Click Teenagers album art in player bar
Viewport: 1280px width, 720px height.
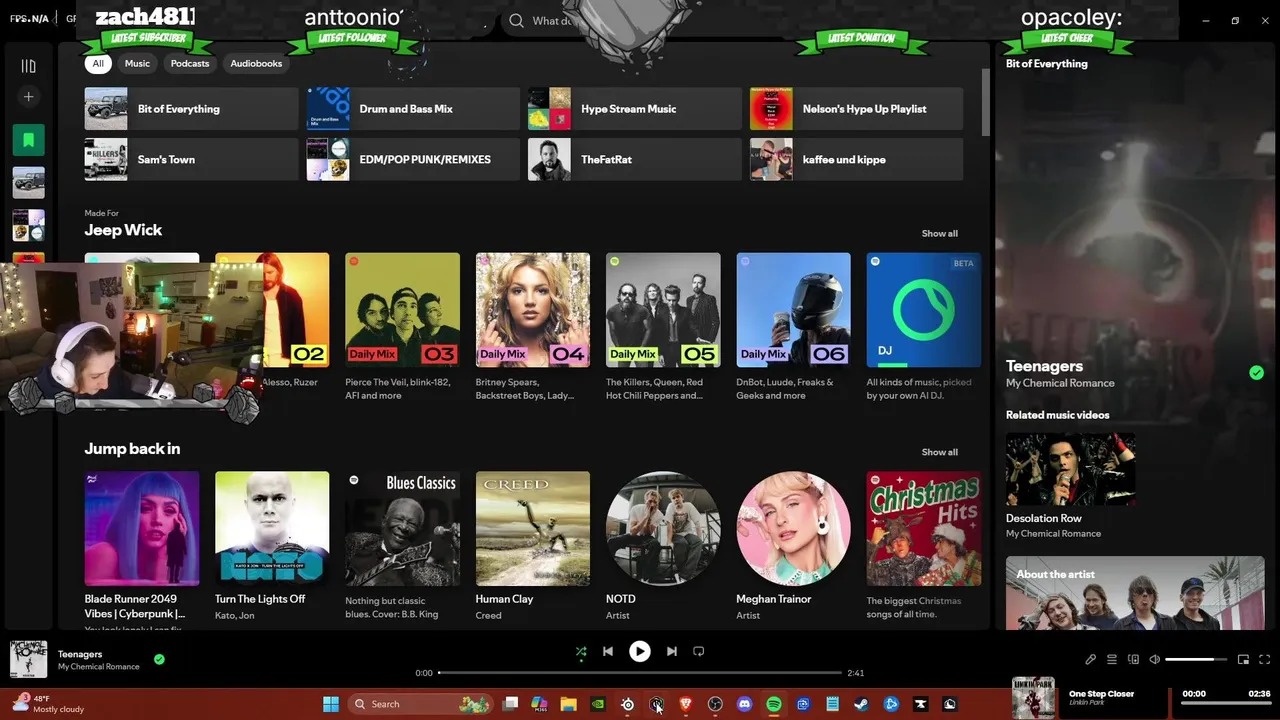point(28,659)
